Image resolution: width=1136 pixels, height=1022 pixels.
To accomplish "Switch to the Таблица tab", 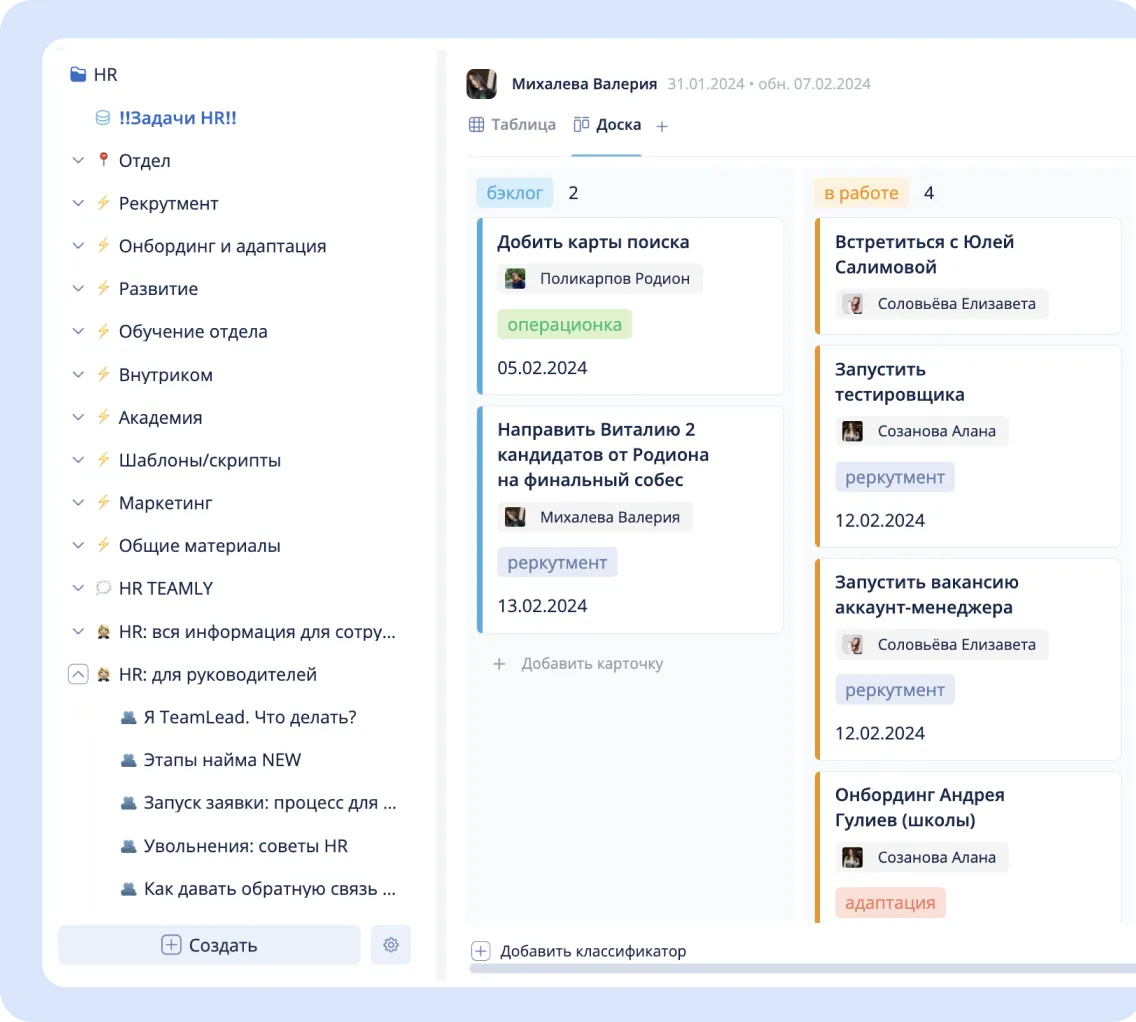I will tap(513, 125).
